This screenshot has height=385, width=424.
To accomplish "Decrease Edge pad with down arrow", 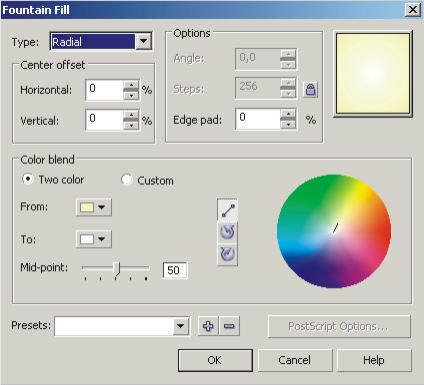I will pyautogui.click(x=288, y=124).
